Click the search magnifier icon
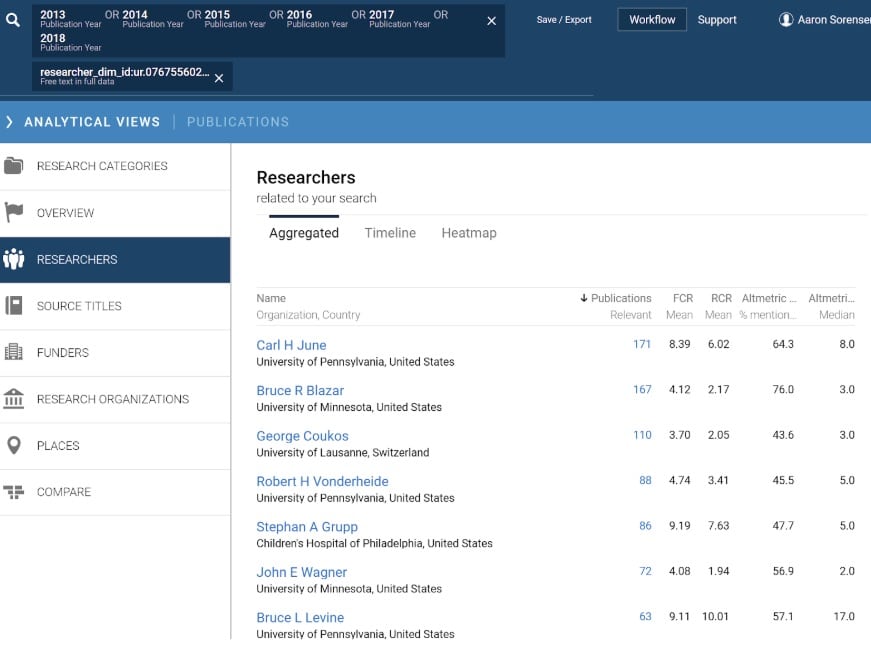 point(13,20)
